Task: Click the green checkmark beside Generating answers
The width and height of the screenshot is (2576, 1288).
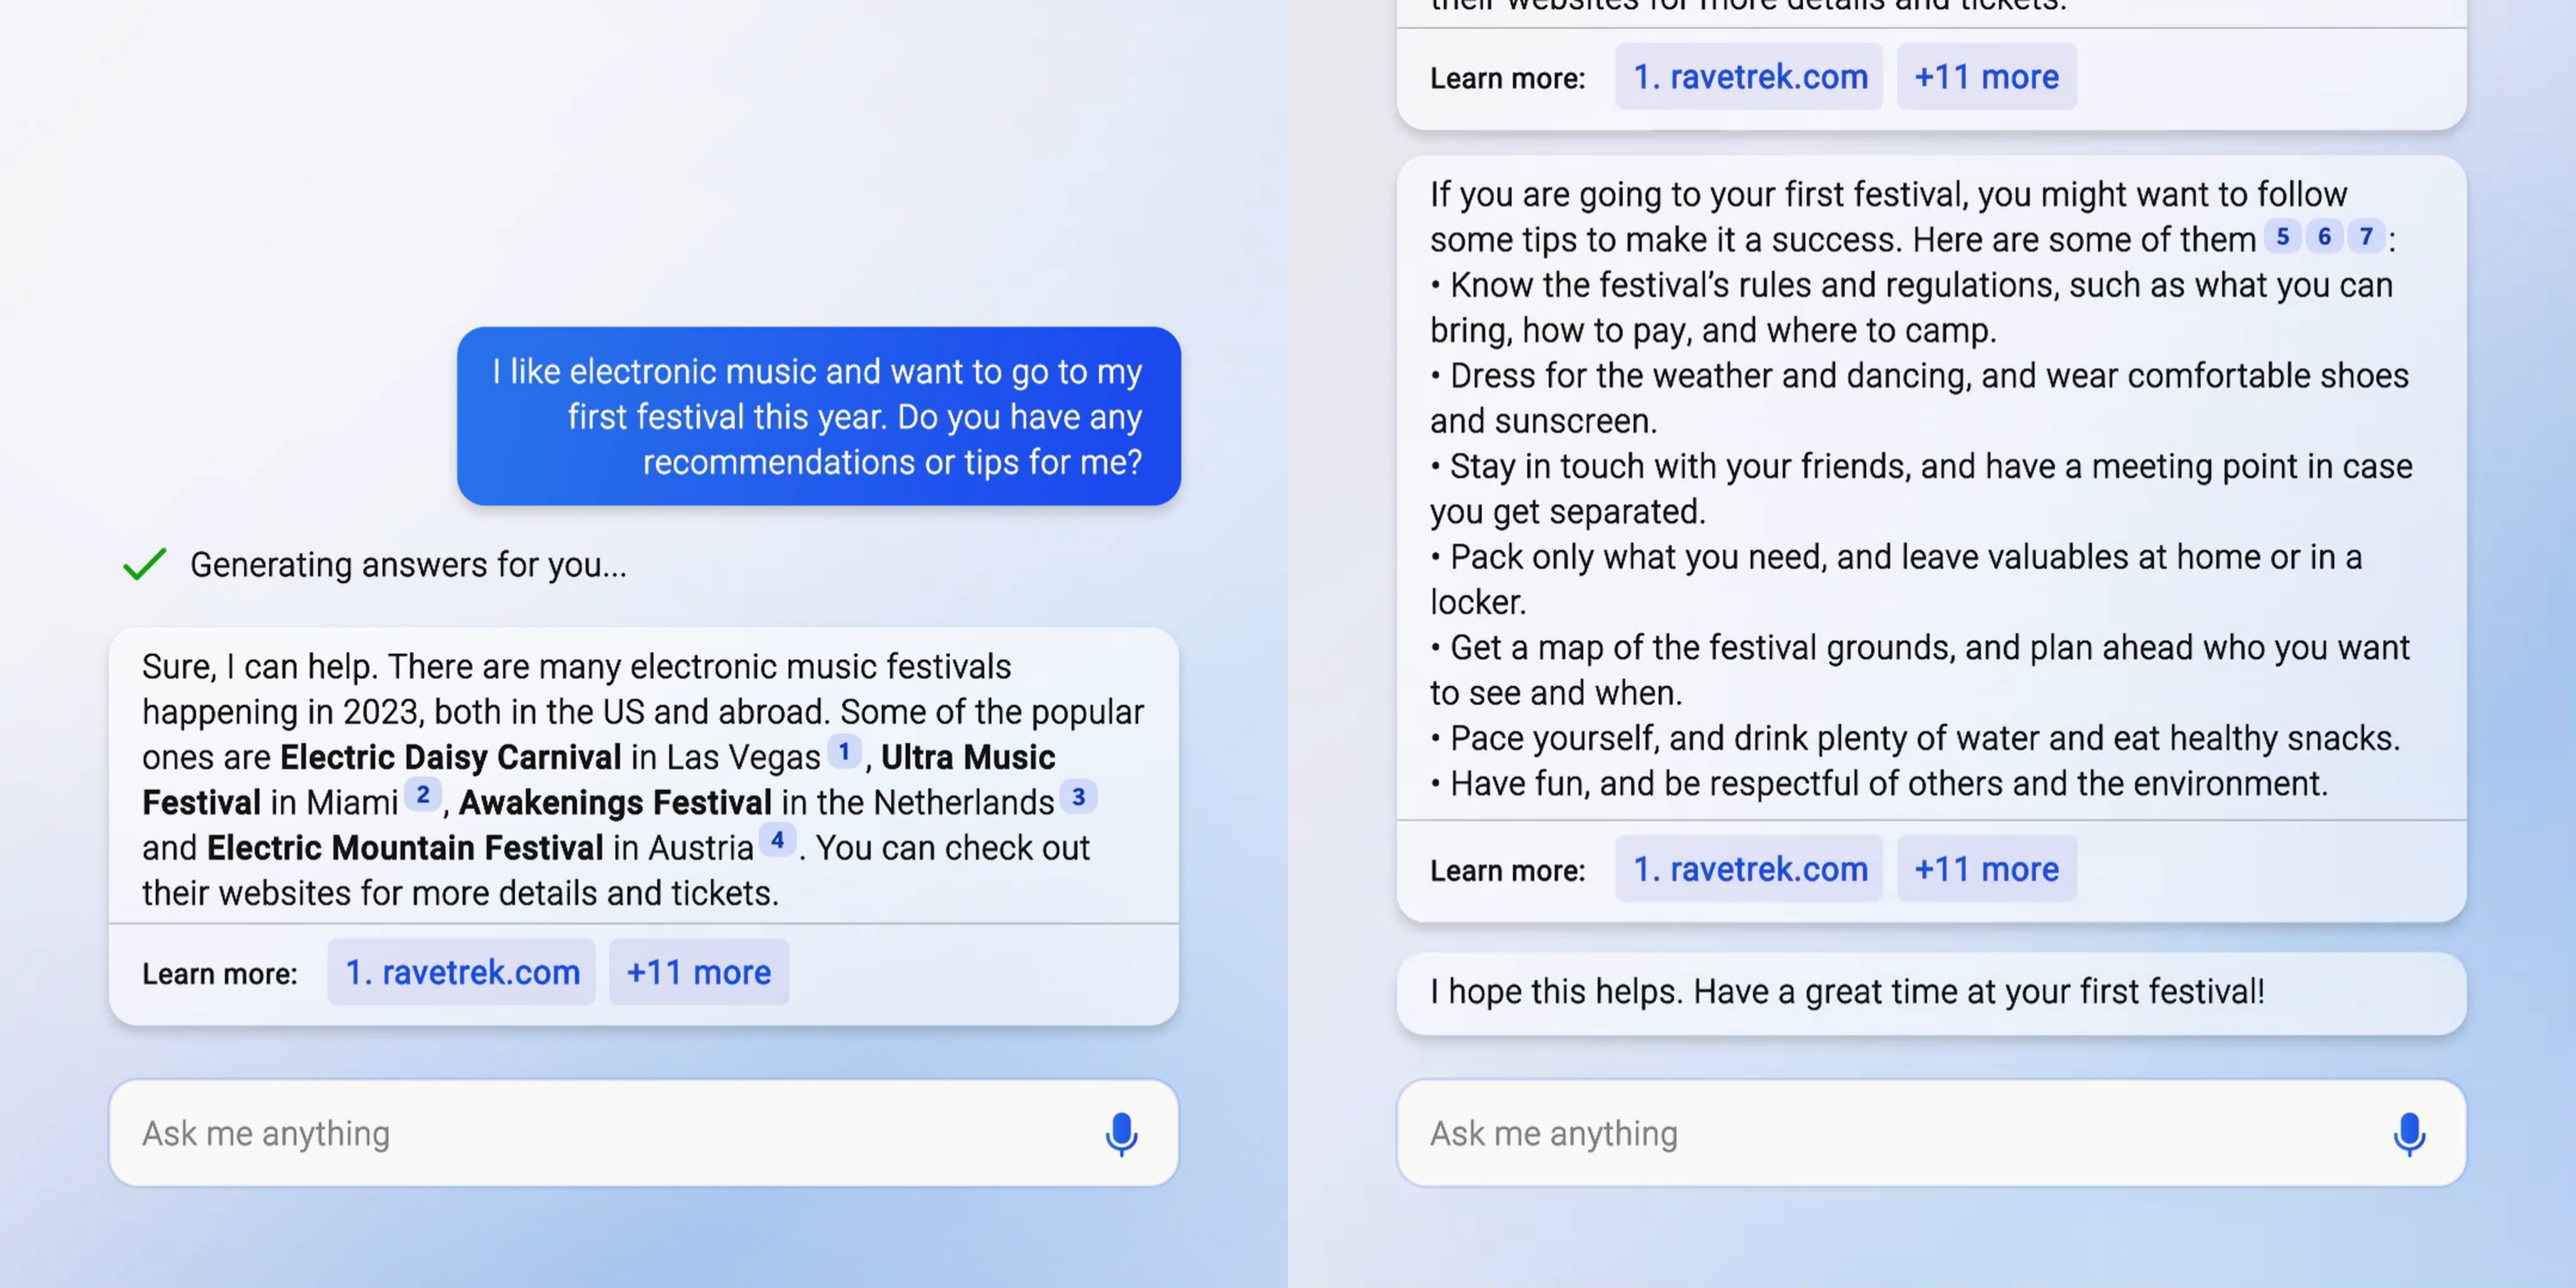Action: [x=144, y=564]
